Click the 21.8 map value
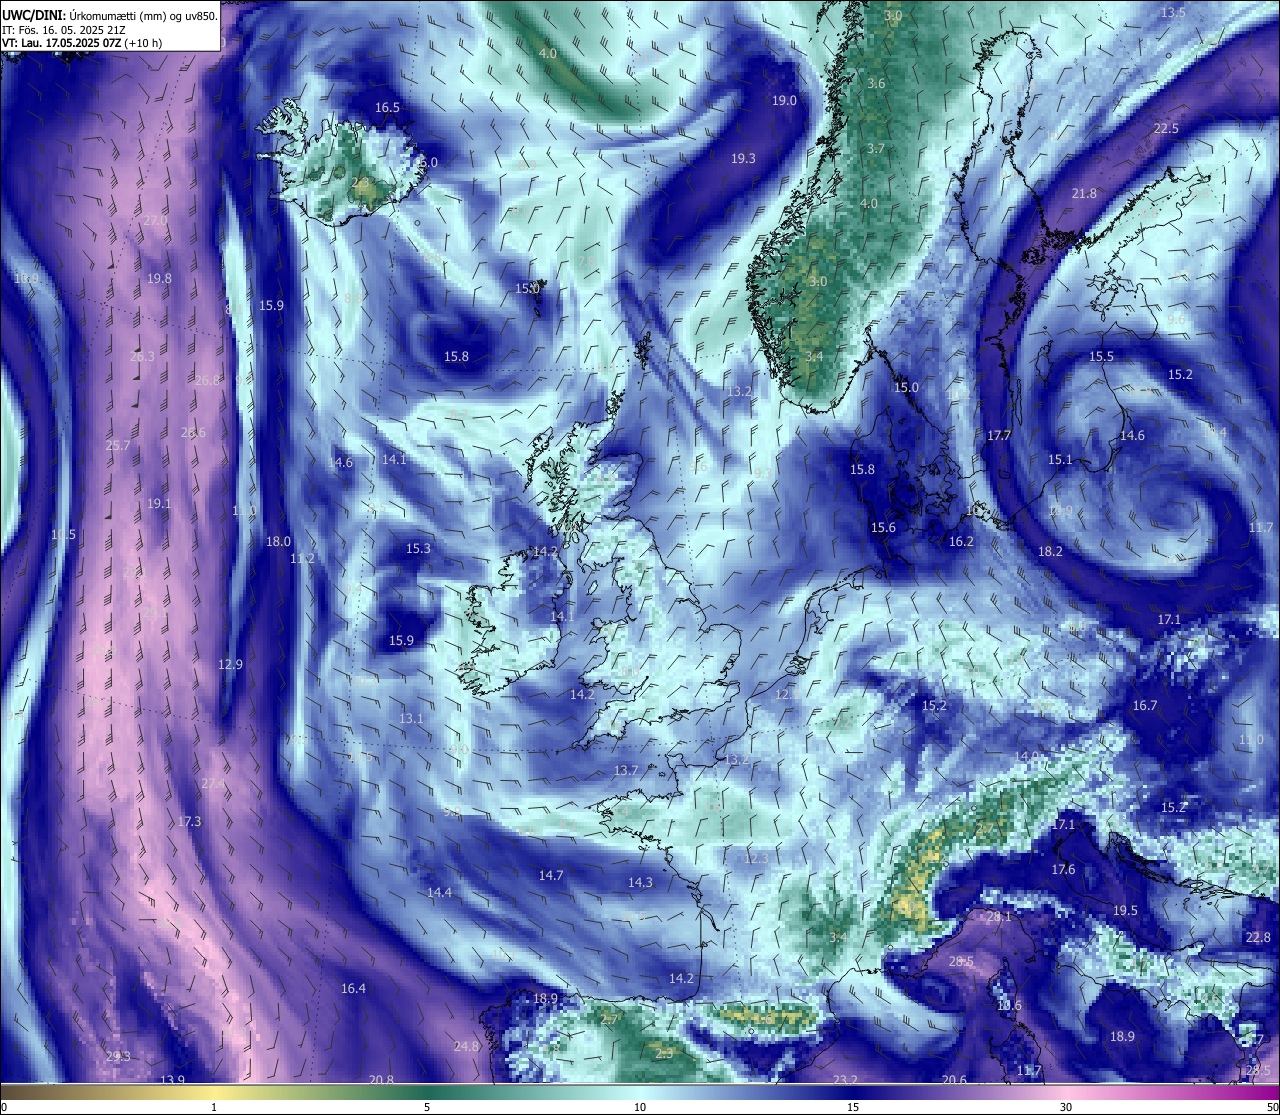 tap(1084, 193)
